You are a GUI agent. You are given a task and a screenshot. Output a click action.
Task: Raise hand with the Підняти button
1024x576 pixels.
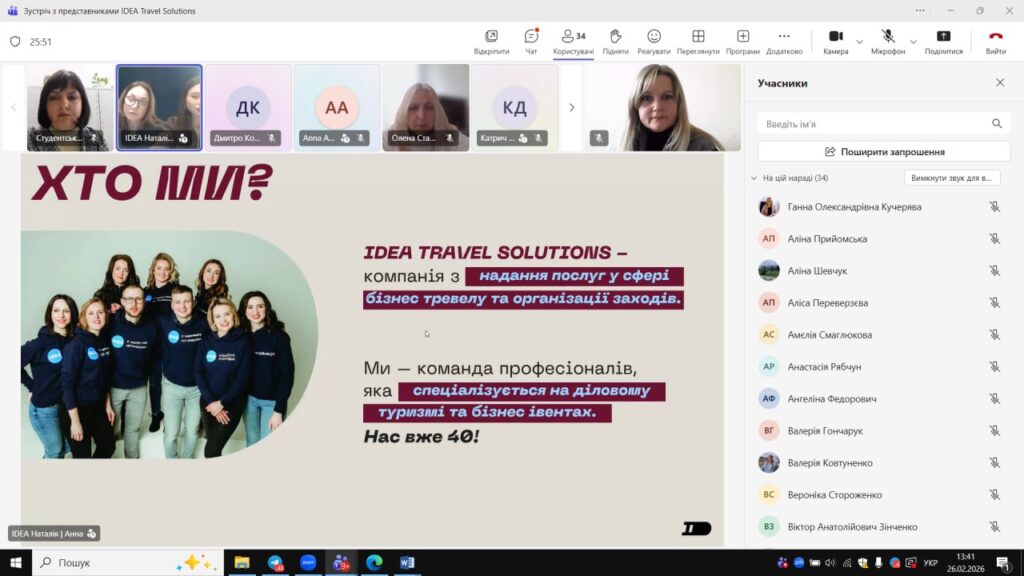pyautogui.click(x=616, y=41)
